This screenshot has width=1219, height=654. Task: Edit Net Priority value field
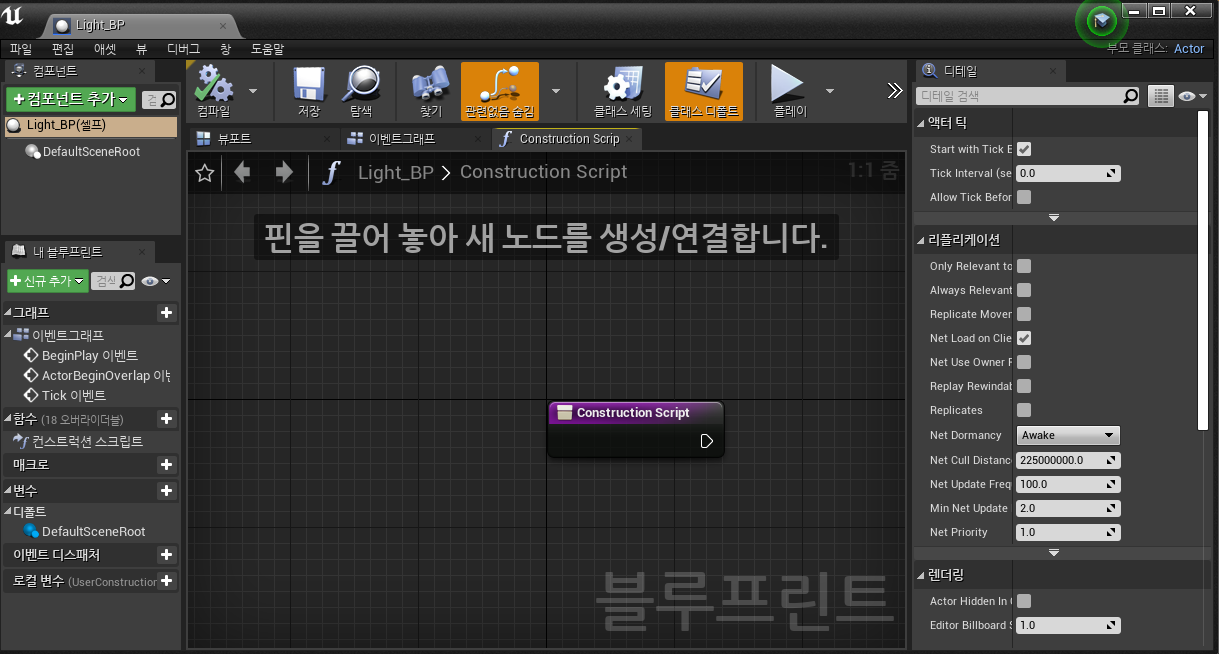tap(1068, 532)
